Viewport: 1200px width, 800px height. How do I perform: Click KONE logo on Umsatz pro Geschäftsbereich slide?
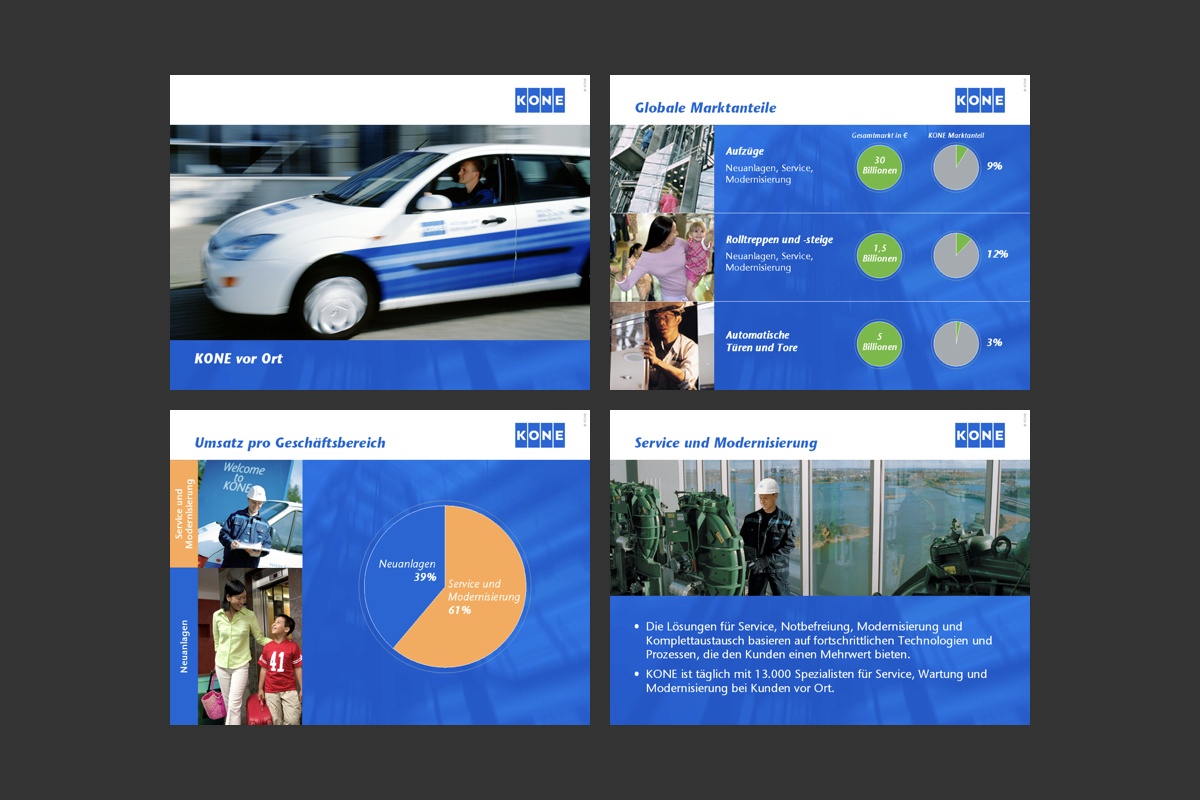click(x=540, y=435)
